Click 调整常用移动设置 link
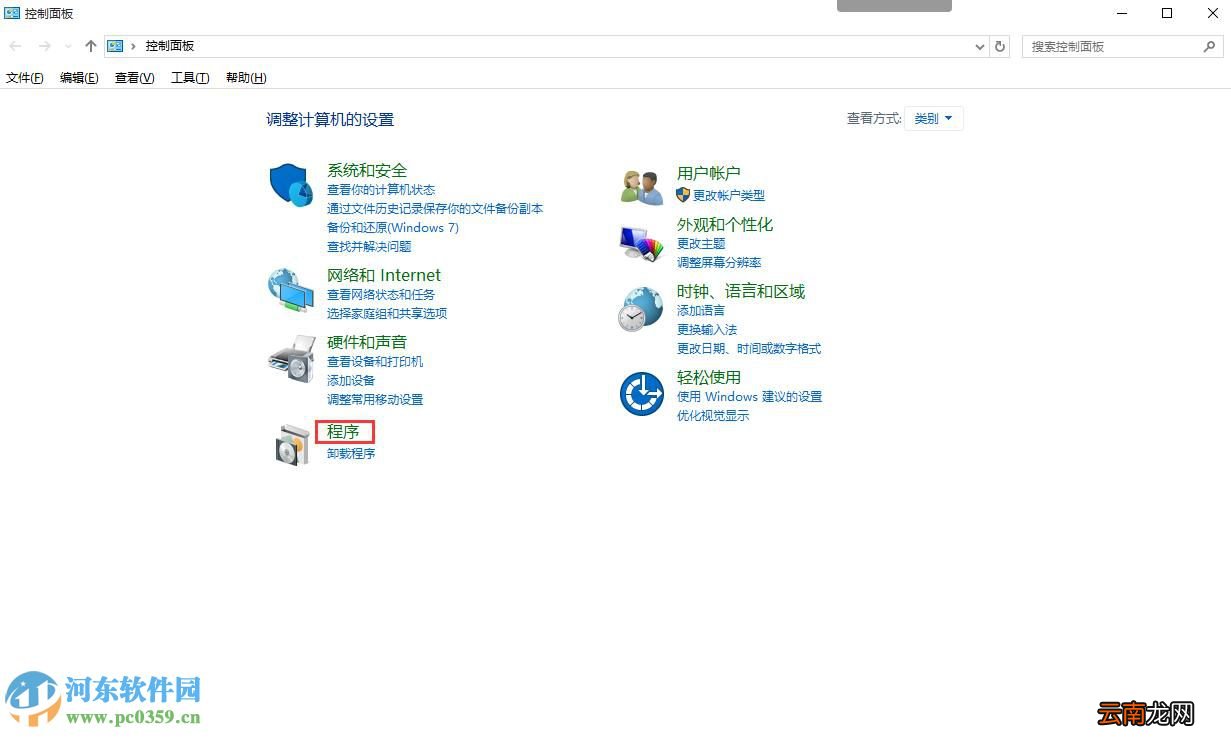This screenshot has width=1231, height=742. 375,400
